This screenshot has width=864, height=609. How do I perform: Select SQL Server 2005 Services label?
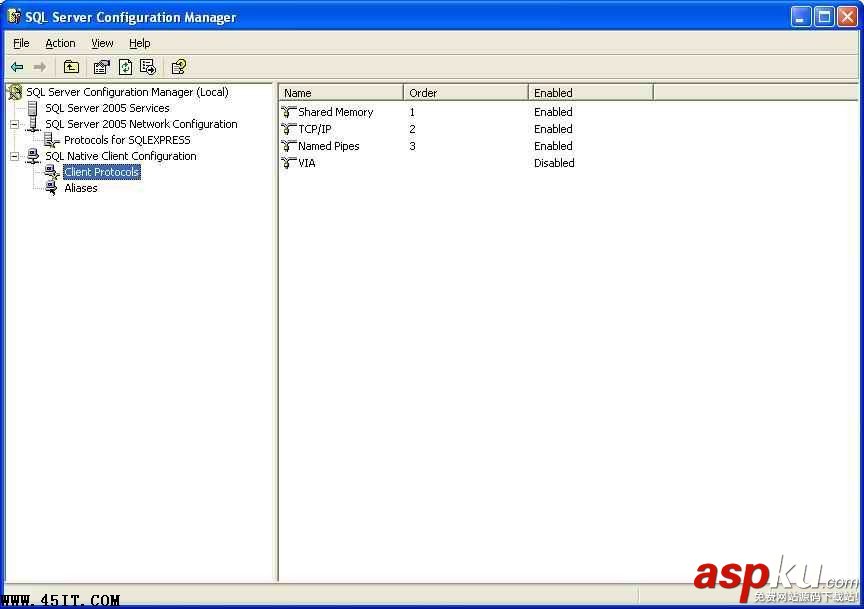pos(107,108)
